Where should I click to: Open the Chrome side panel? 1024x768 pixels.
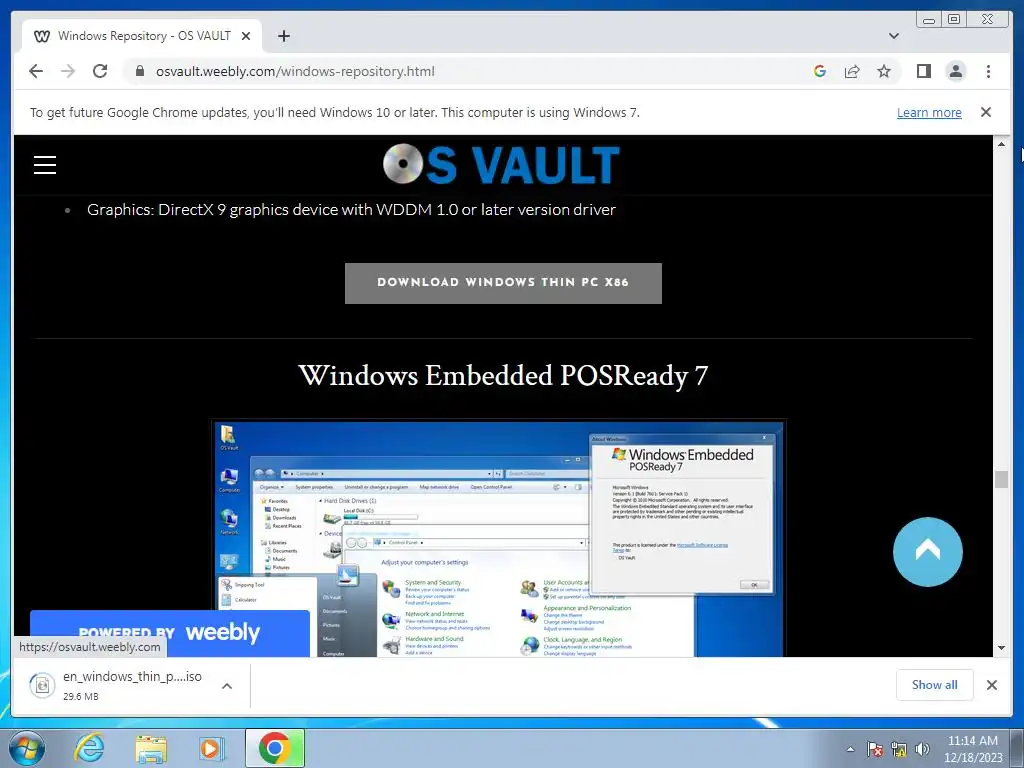tap(923, 71)
